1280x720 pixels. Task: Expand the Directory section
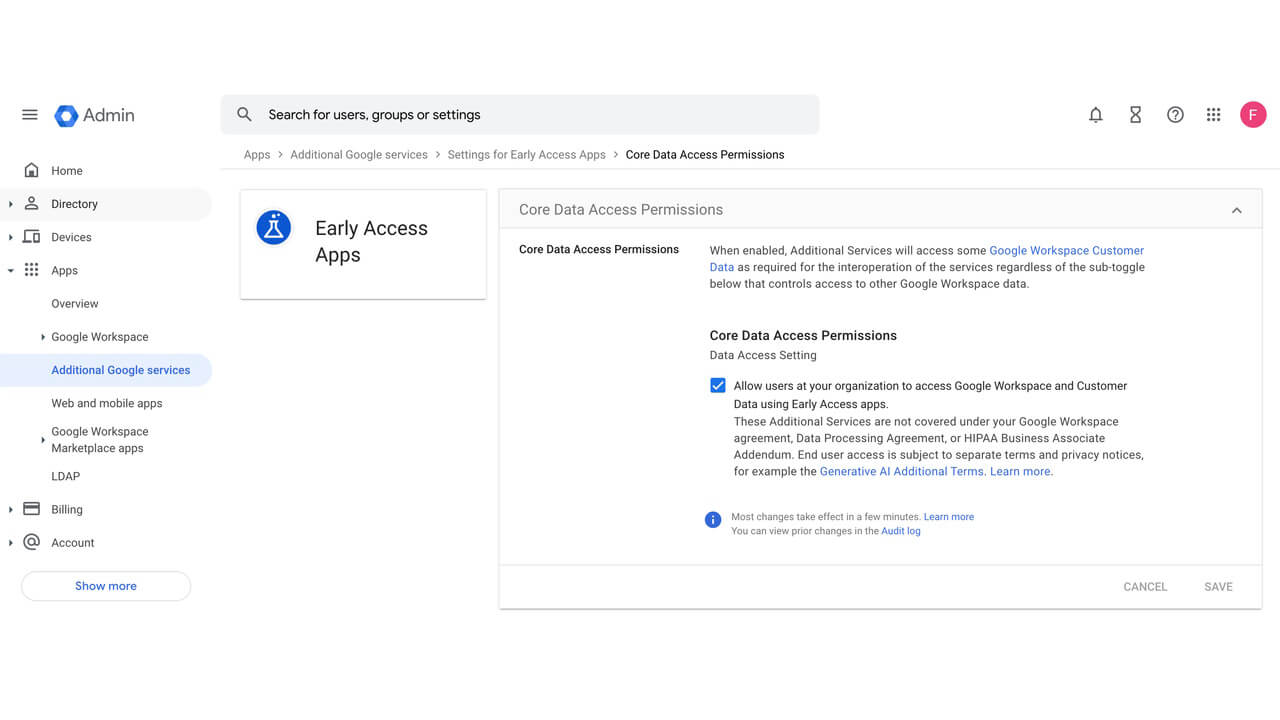click(11, 204)
